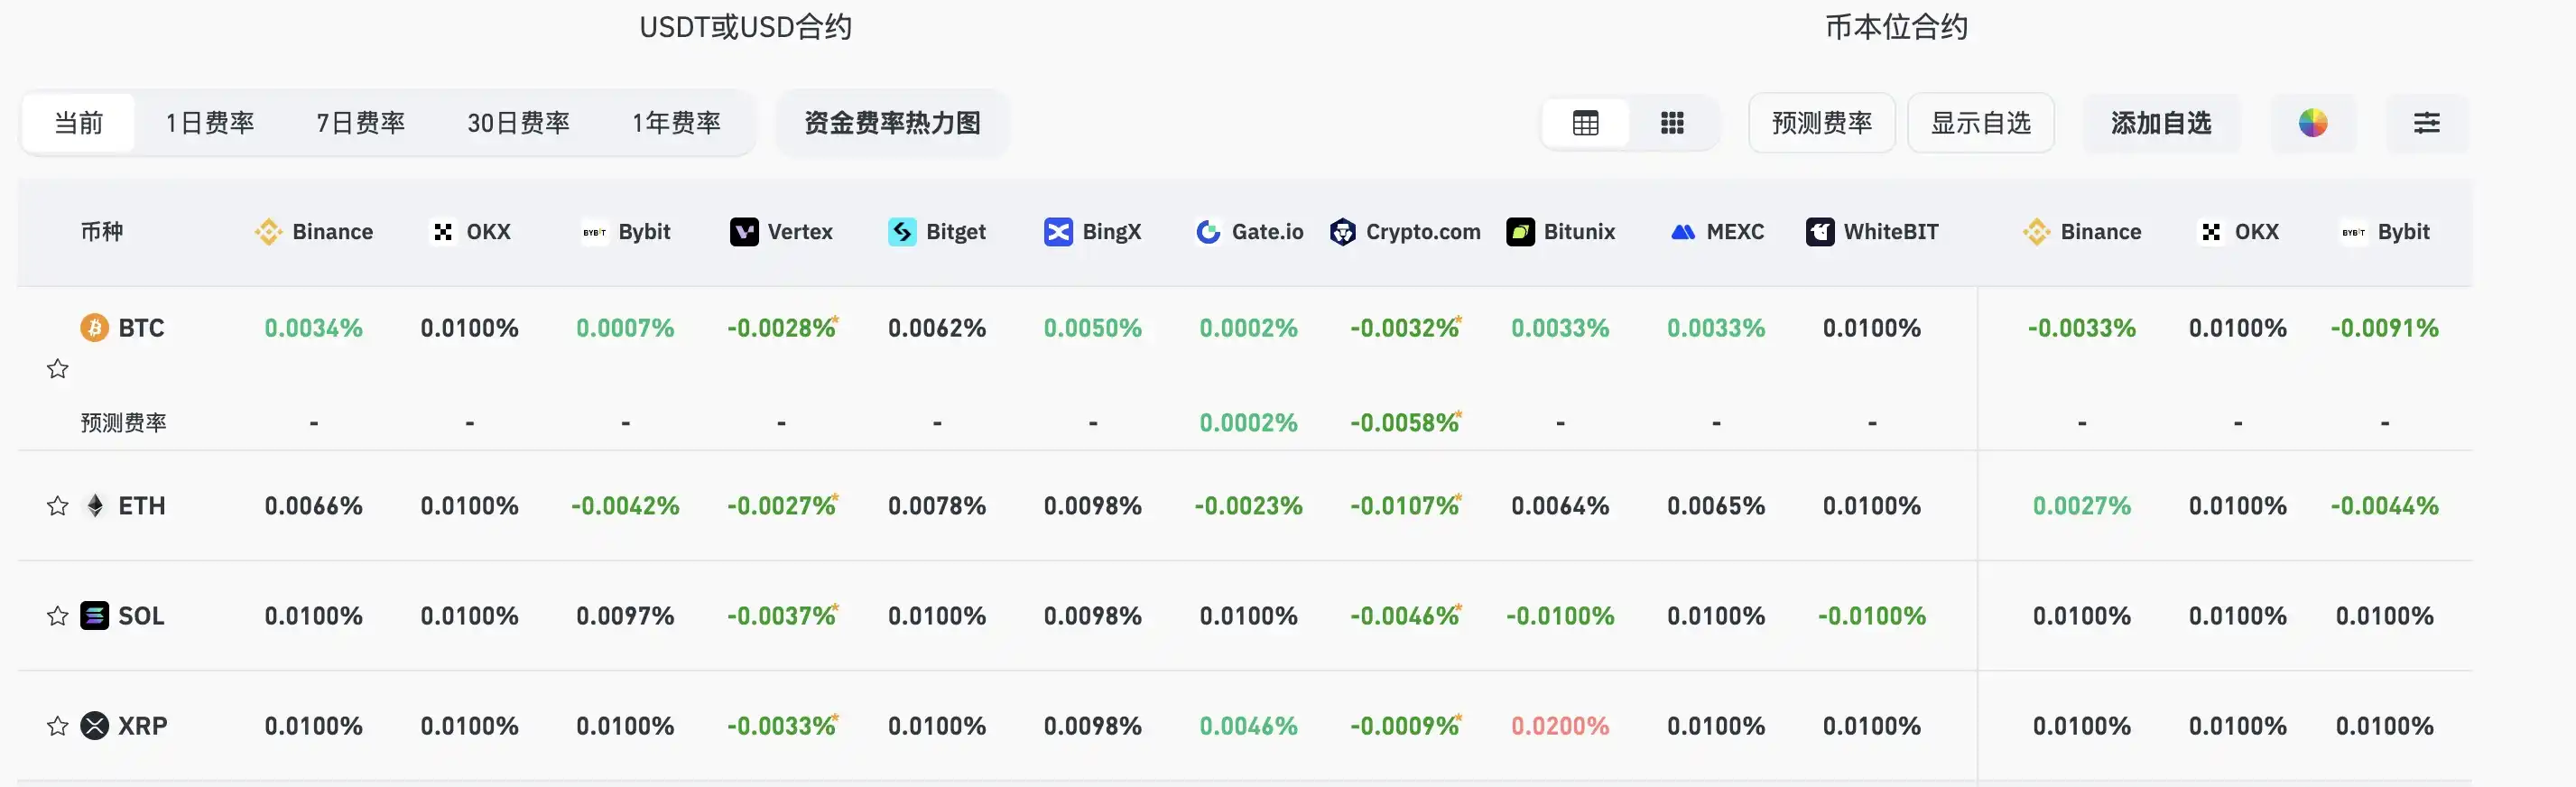Open the ETH symbol link

click(142, 506)
